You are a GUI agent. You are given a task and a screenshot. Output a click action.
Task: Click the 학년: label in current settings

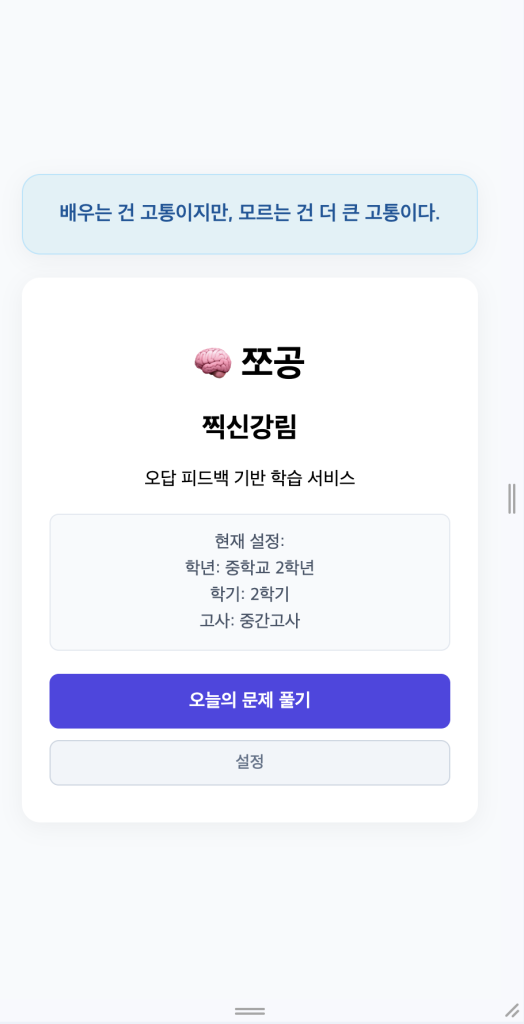pyautogui.click(x=203, y=568)
